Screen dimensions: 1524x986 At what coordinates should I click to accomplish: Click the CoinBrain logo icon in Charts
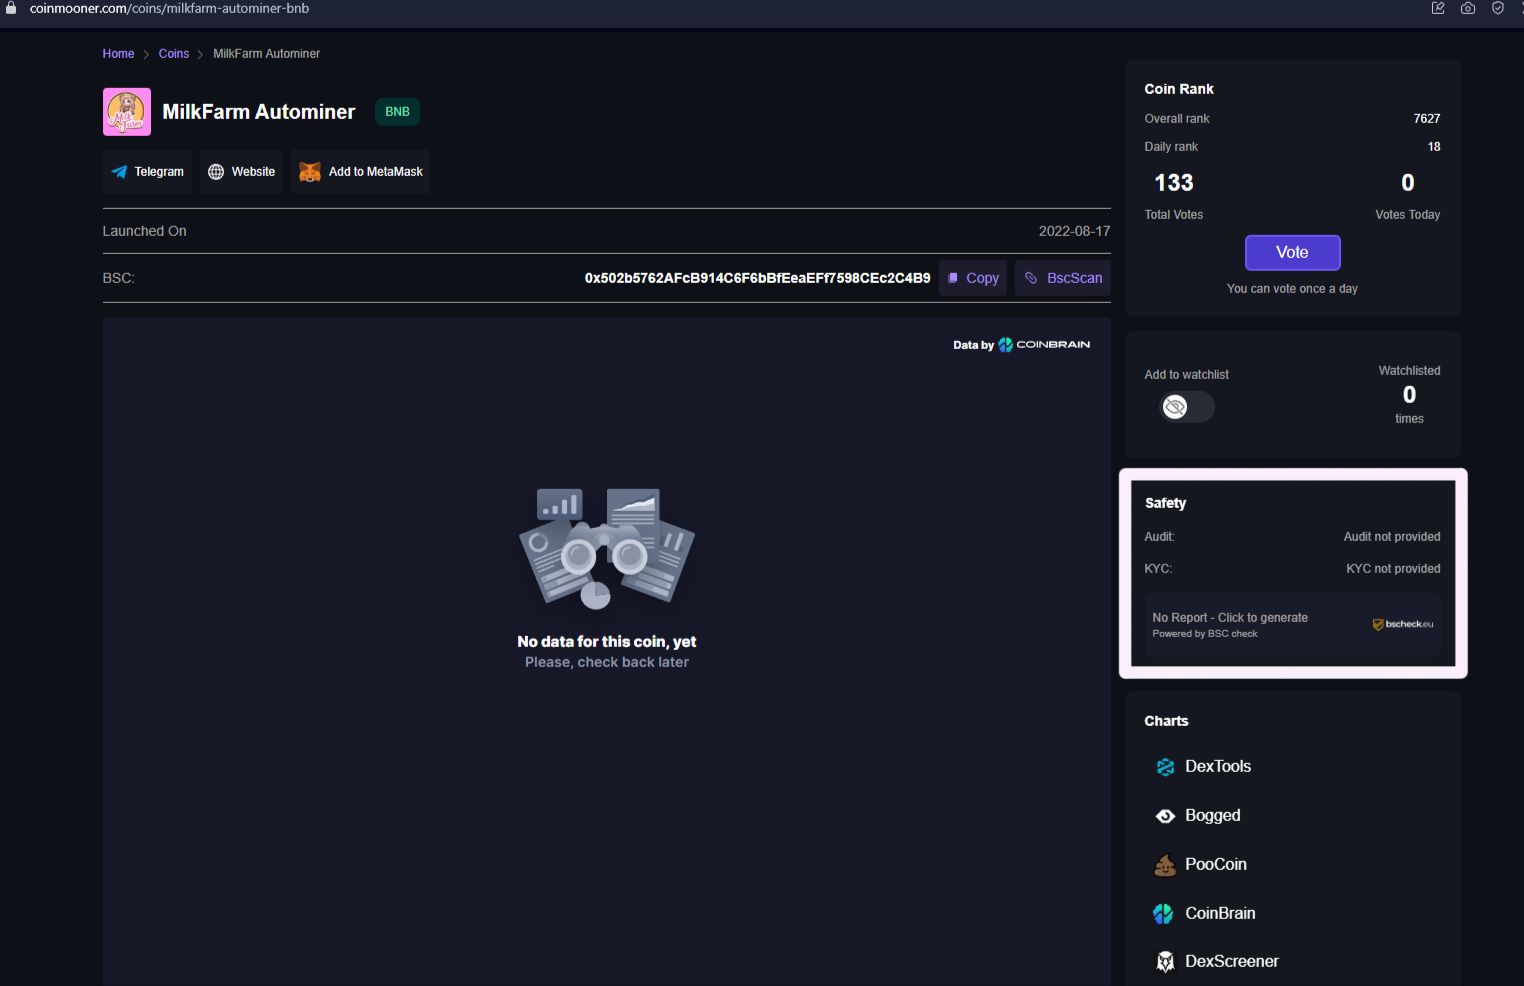pyautogui.click(x=1163, y=913)
